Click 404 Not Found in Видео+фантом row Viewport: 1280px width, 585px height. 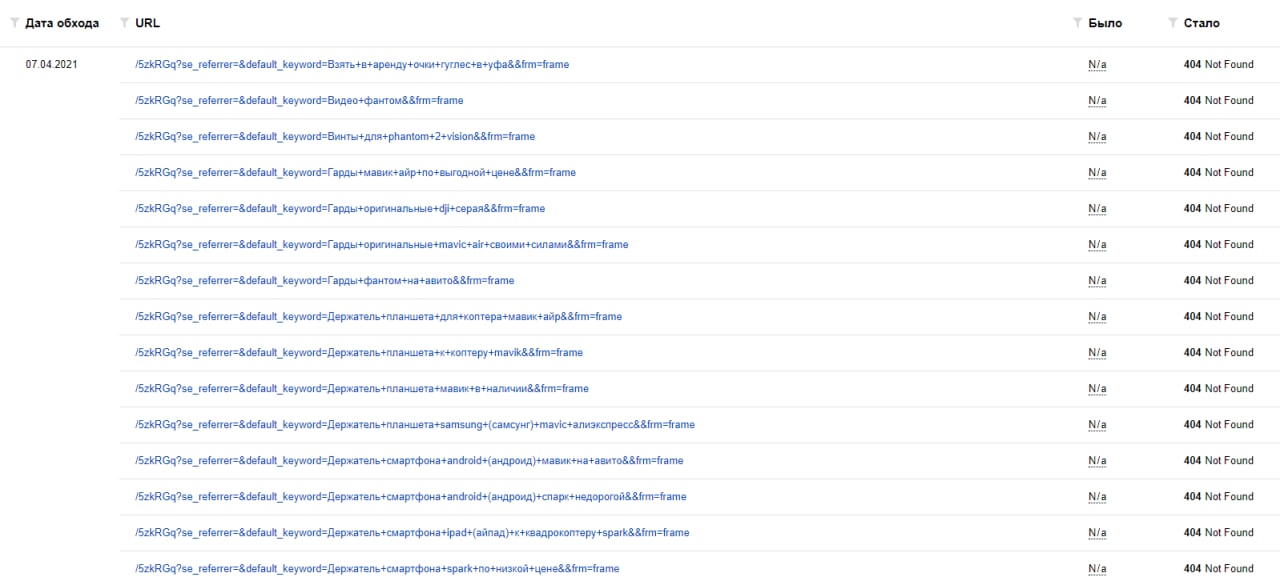(x=1218, y=100)
